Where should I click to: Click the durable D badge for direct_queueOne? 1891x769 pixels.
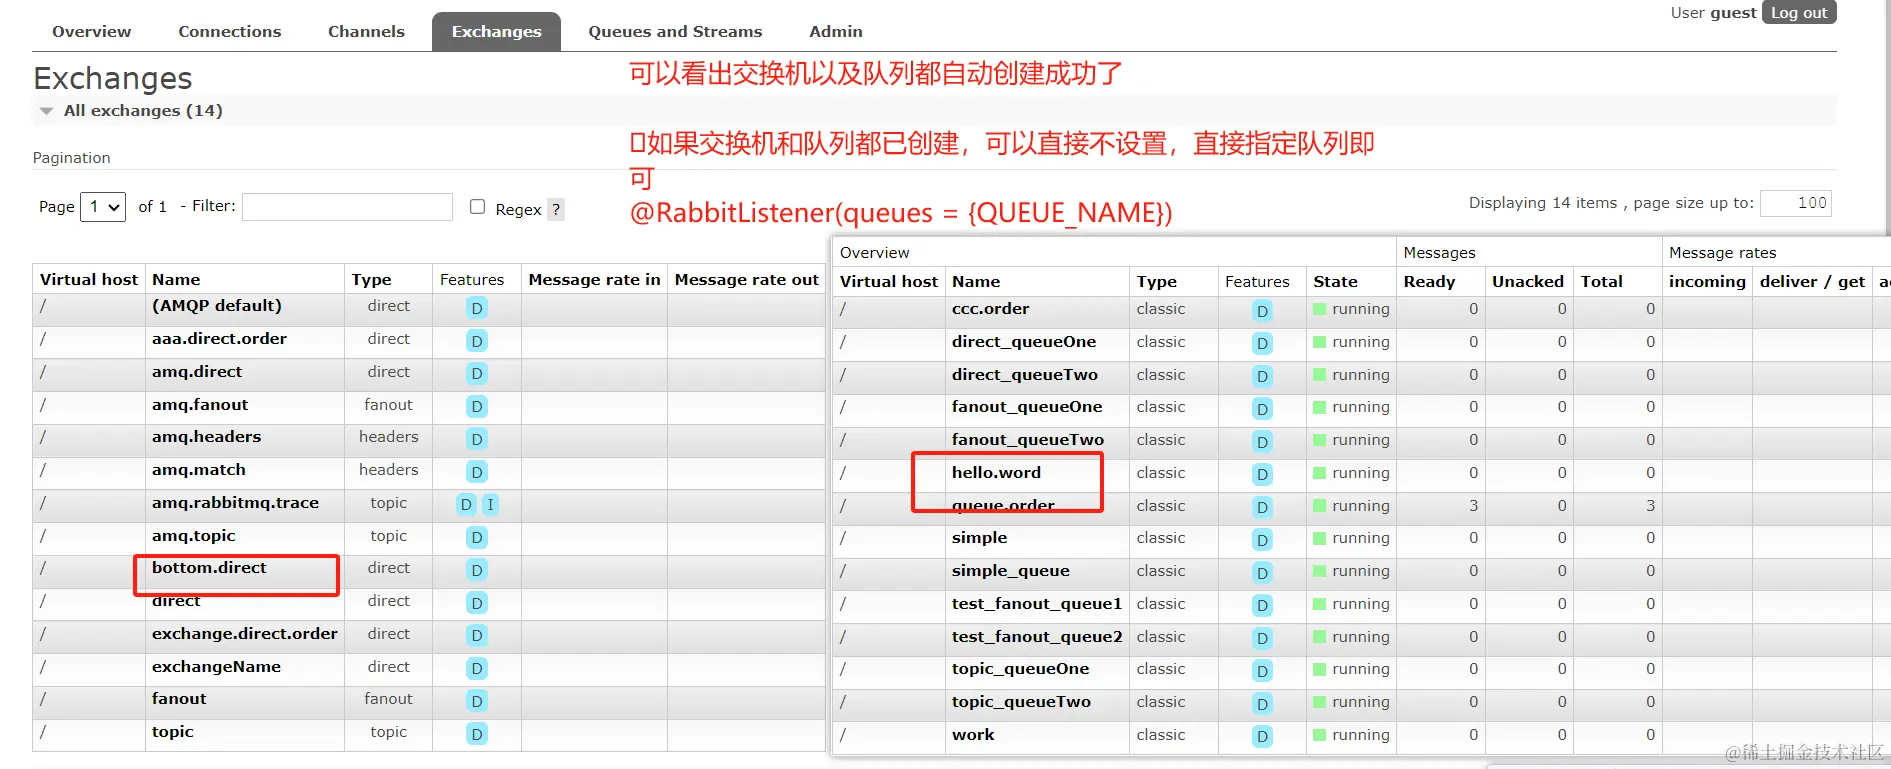click(x=1262, y=344)
